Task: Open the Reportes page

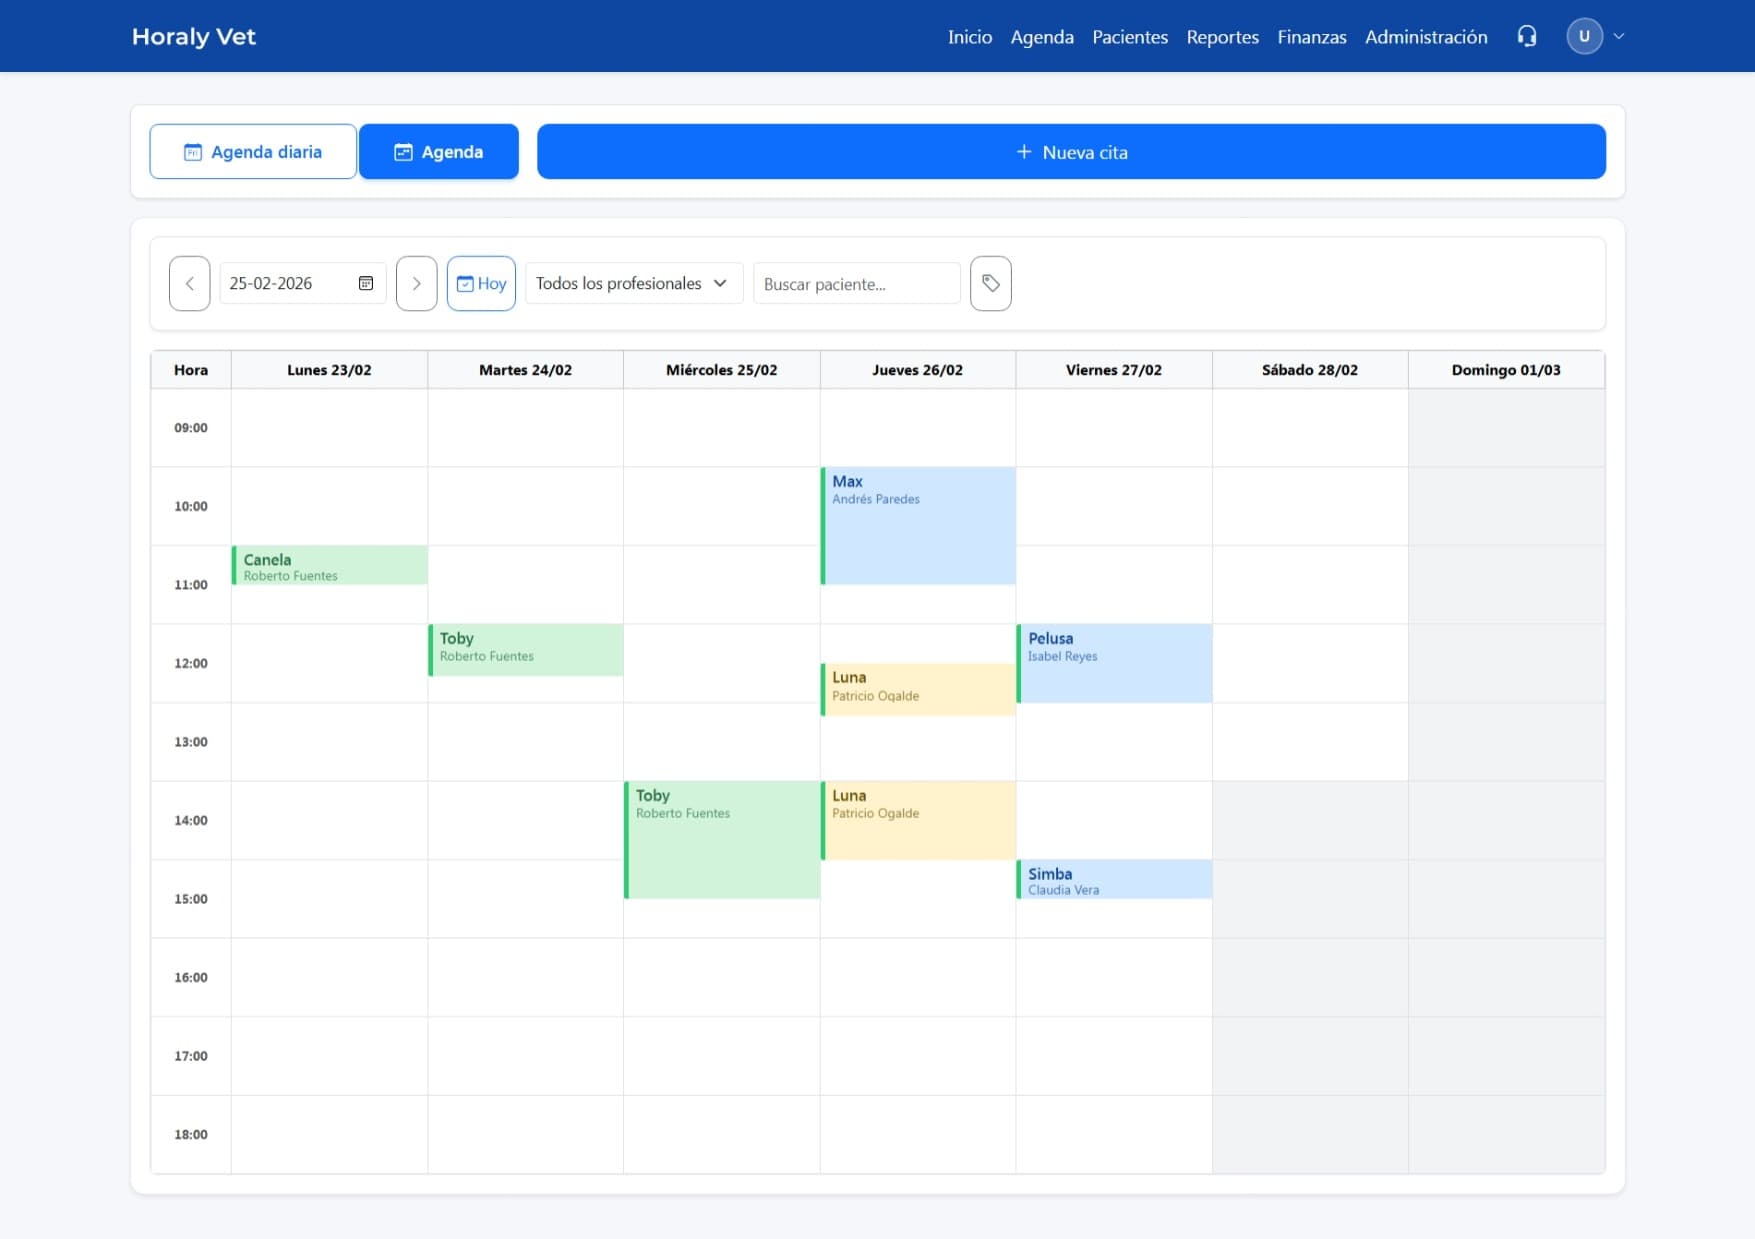Action: pyautogui.click(x=1222, y=37)
